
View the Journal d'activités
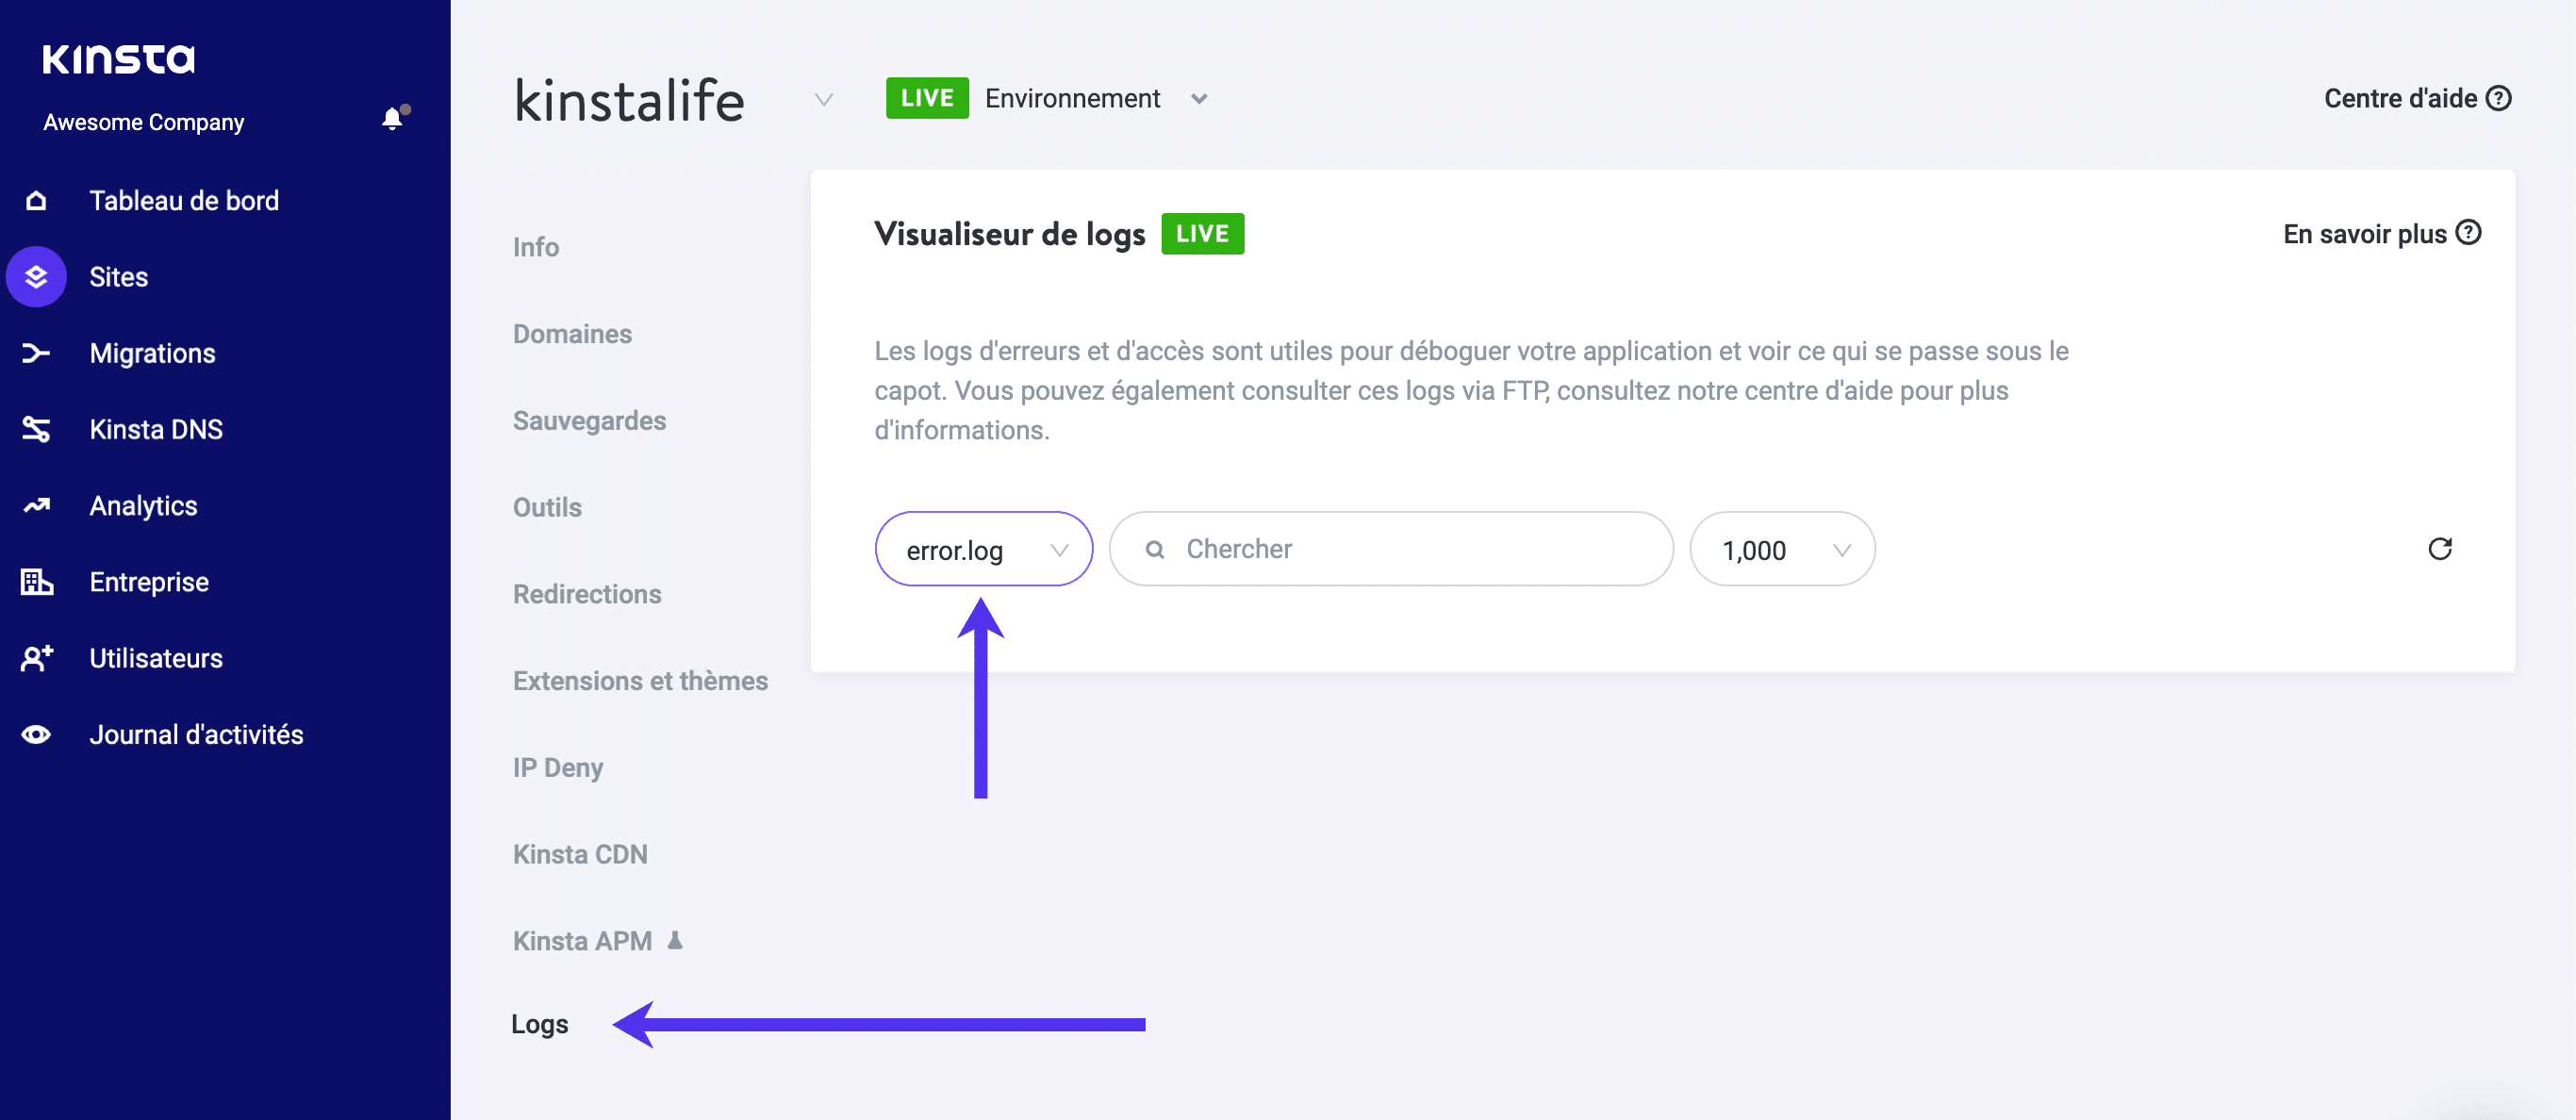click(196, 733)
